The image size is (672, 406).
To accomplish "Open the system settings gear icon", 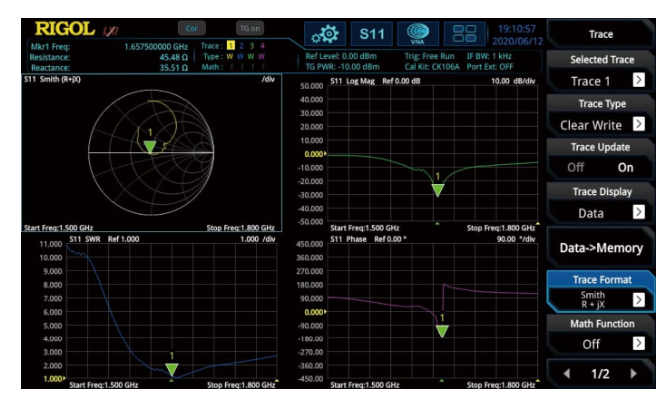I will click(325, 34).
